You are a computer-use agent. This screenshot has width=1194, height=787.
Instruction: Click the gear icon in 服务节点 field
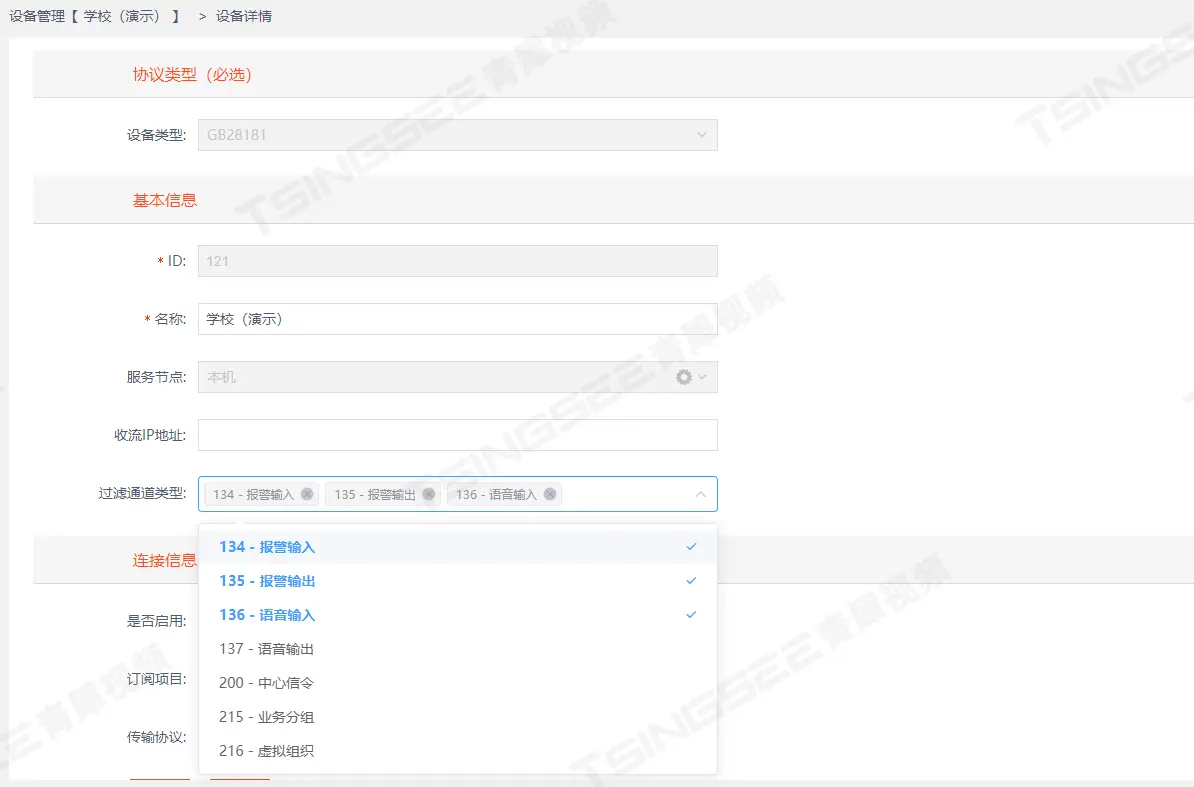[x=684, y=377]
